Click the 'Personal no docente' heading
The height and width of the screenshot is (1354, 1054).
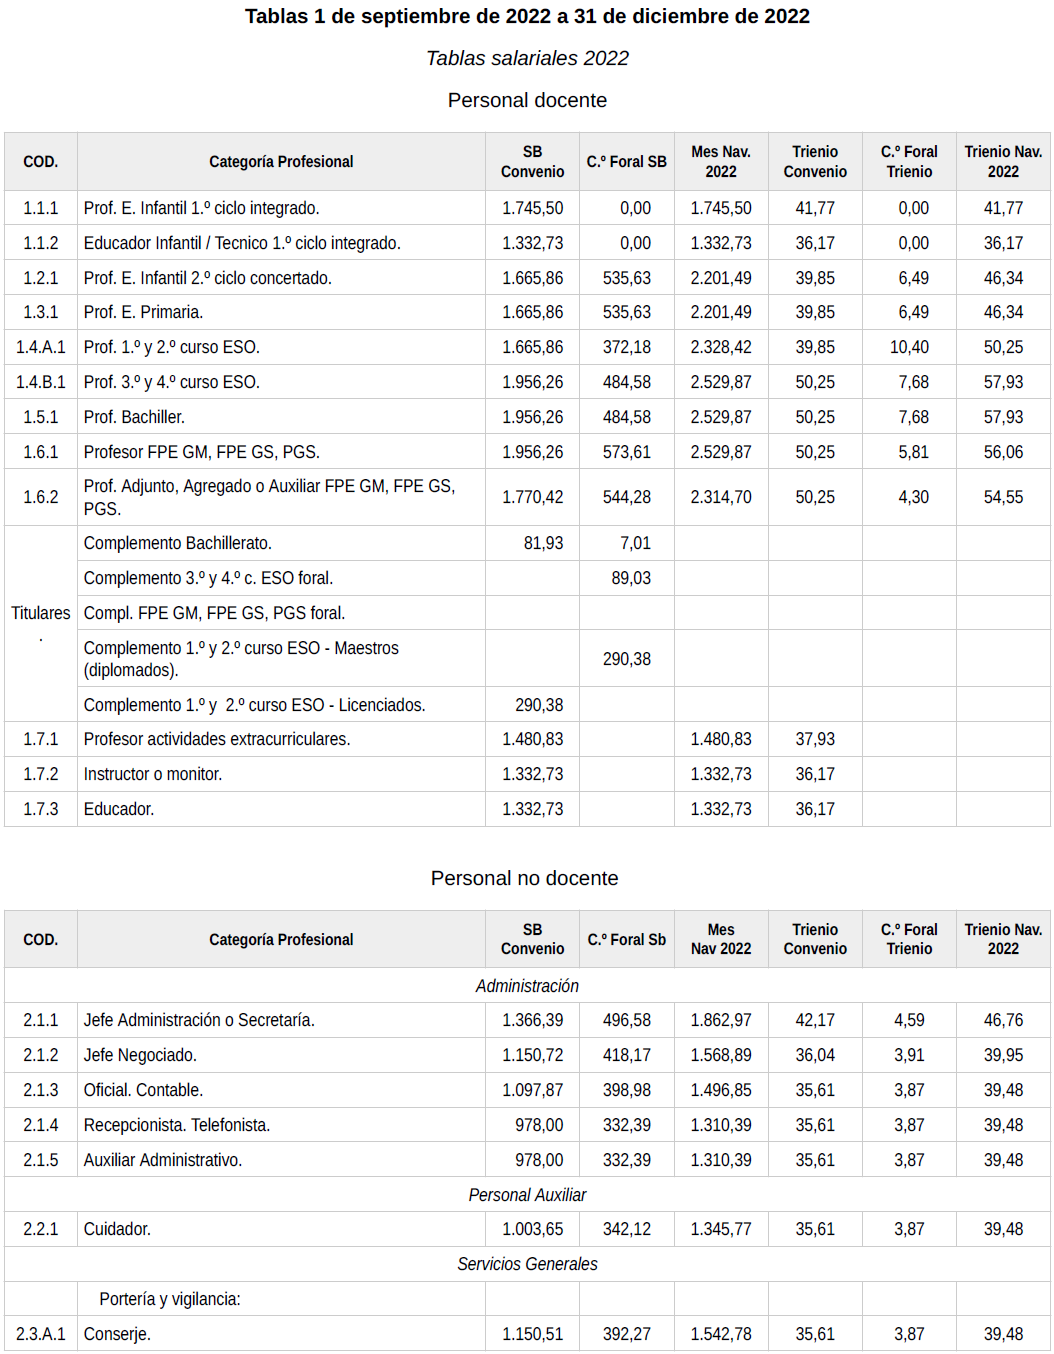pyautogui.click(x=524, y=878)
